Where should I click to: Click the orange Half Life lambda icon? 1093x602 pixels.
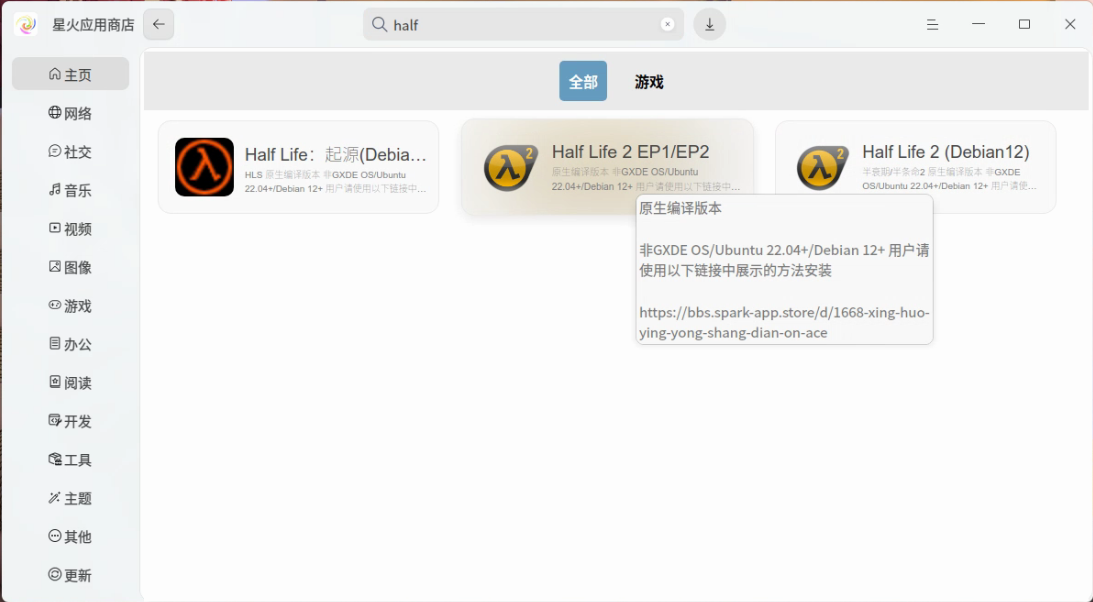204,167
